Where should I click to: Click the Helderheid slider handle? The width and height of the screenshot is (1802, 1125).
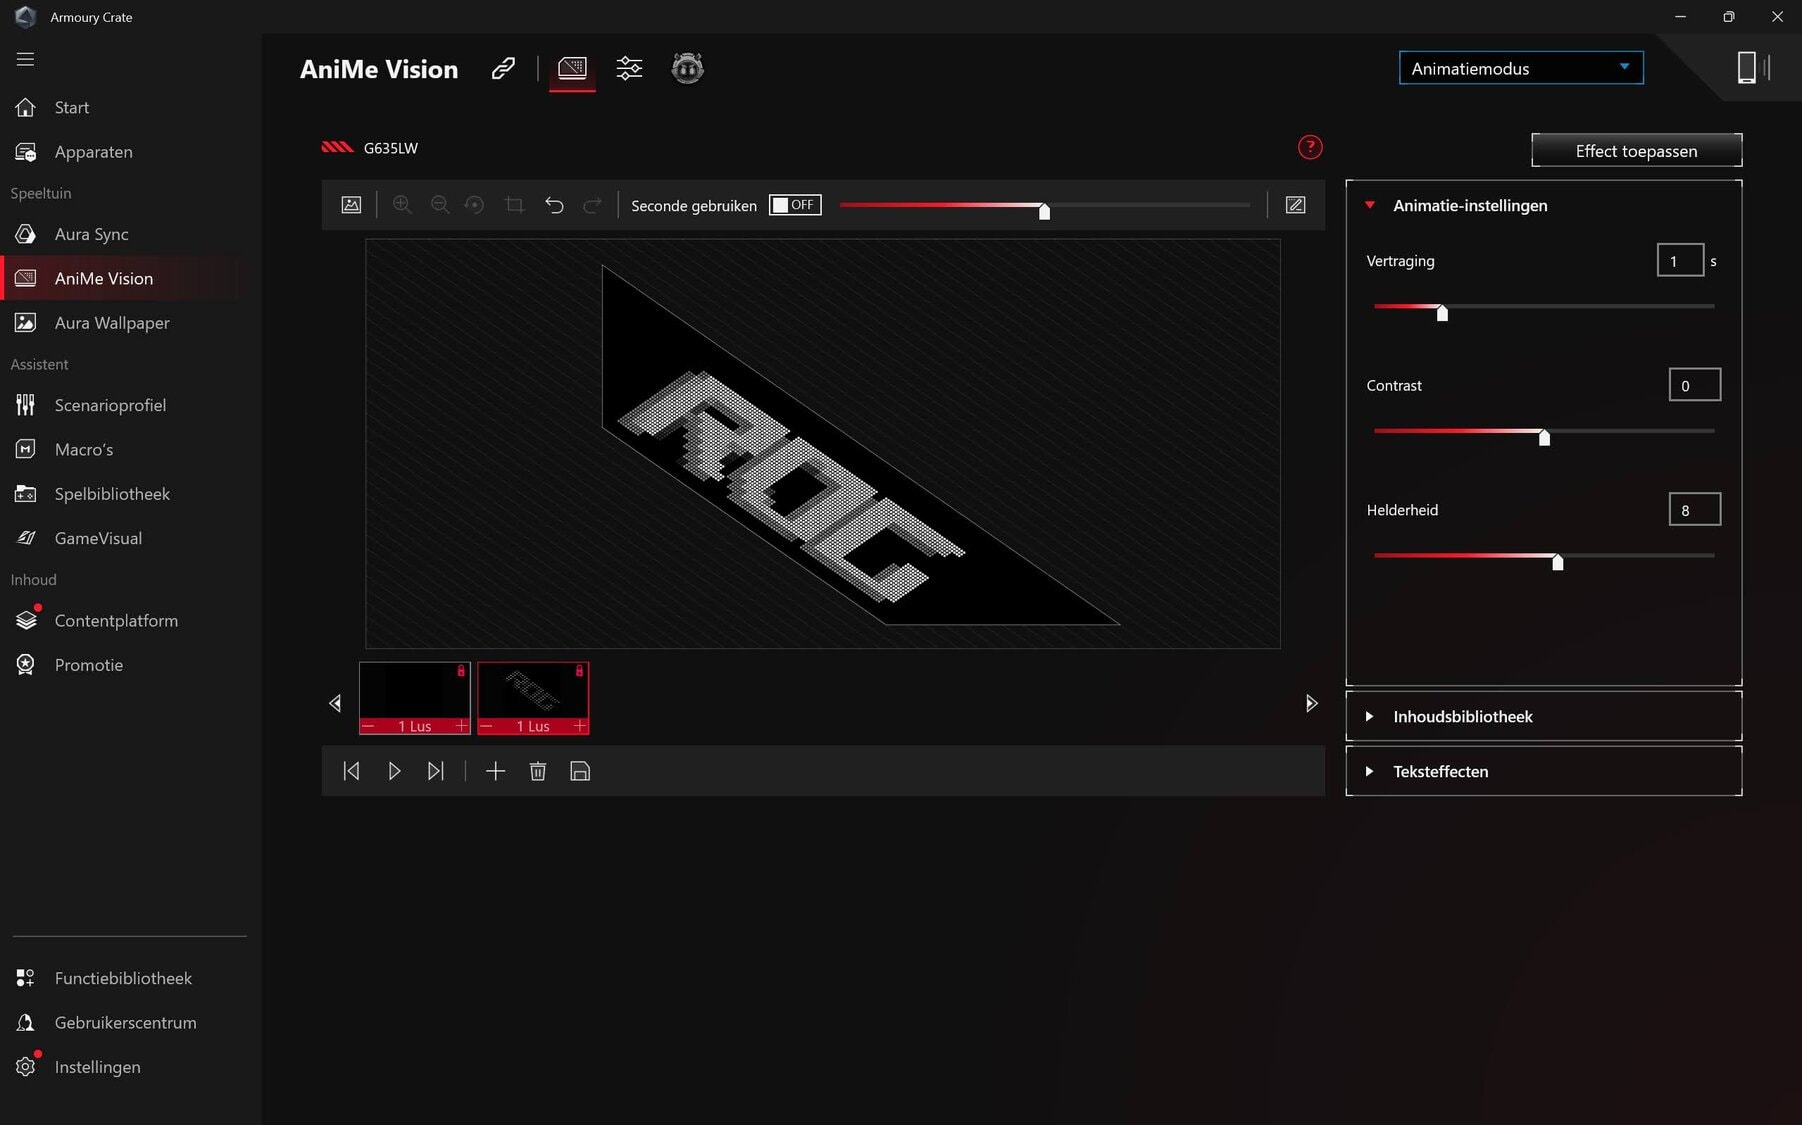click(x=1557, y=562)
